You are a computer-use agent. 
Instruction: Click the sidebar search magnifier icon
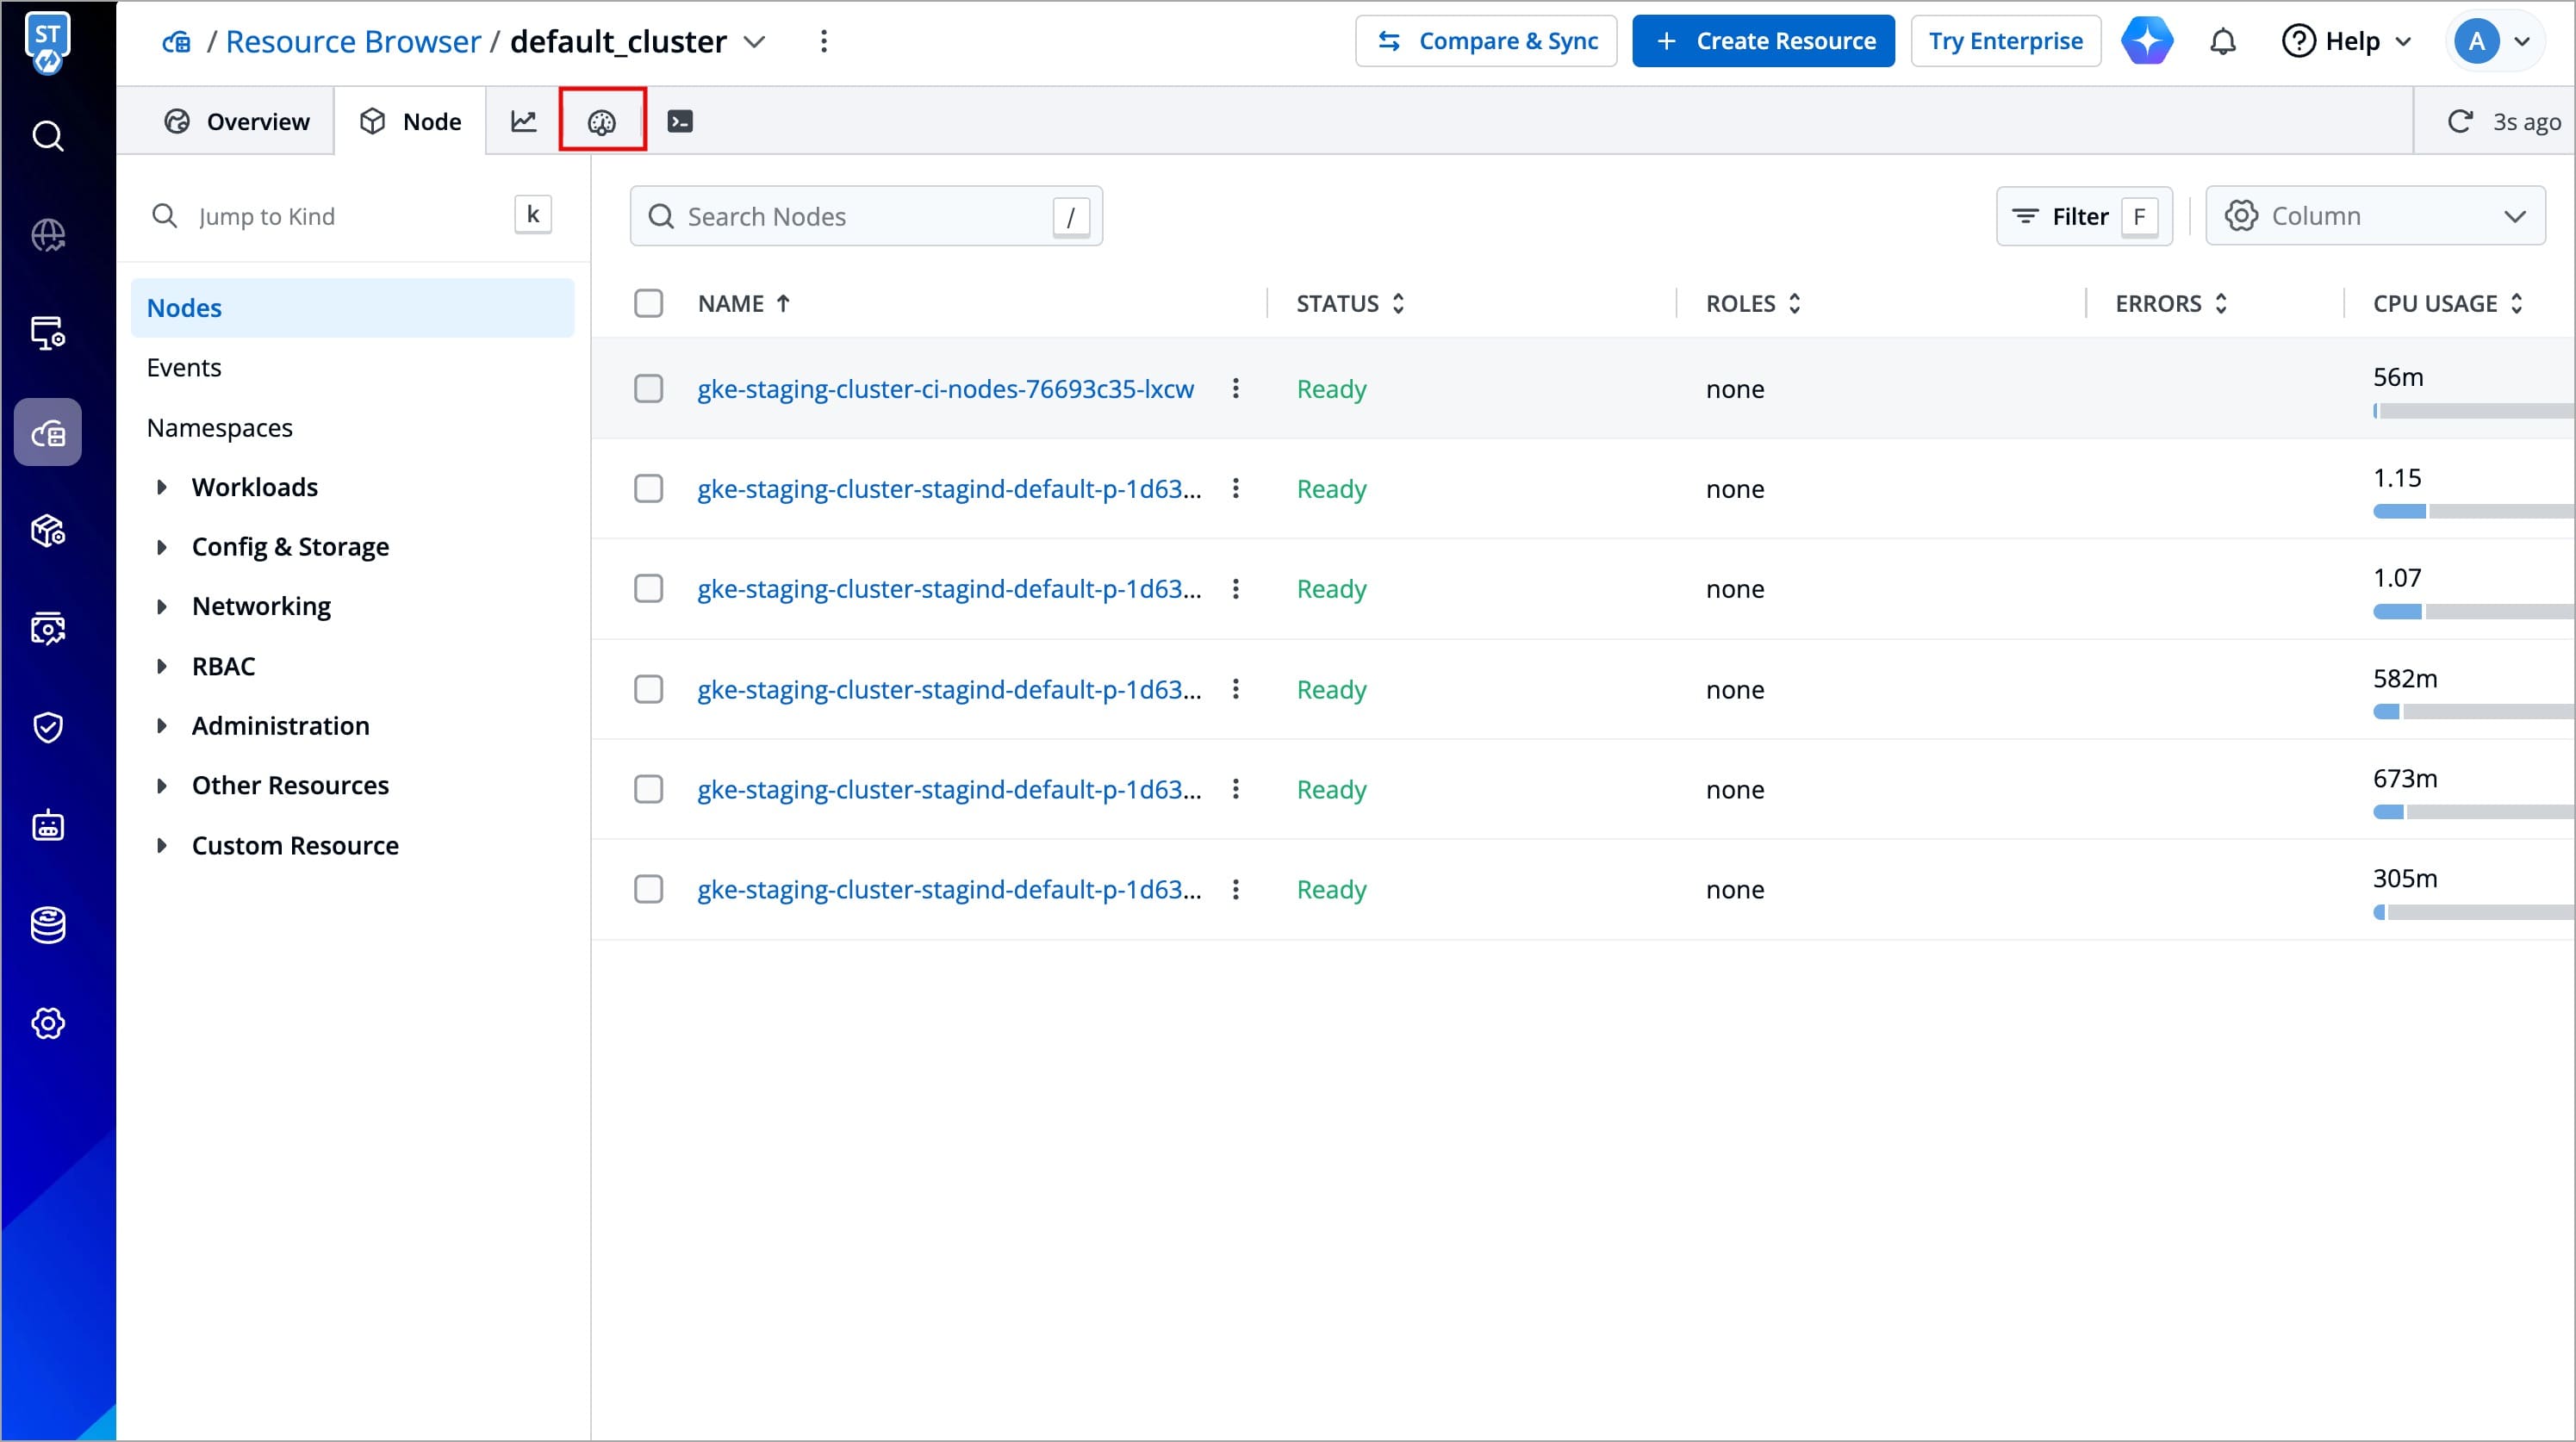click(48, 136)
